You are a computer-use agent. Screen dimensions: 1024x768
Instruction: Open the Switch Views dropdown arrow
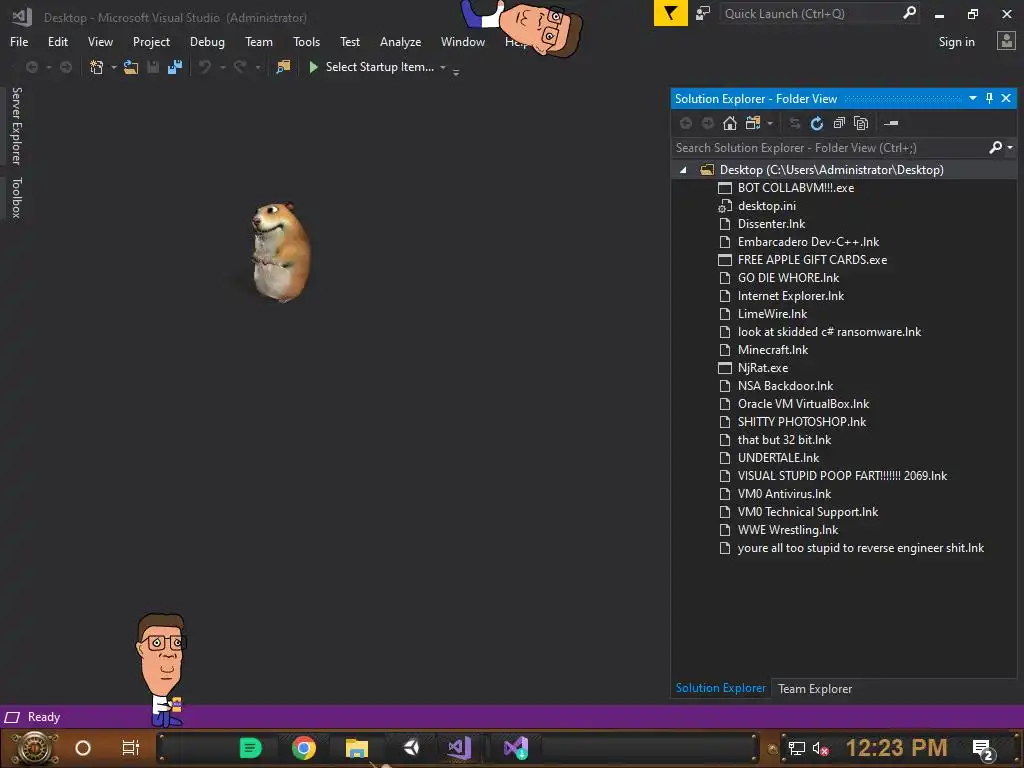click(770, 123)
